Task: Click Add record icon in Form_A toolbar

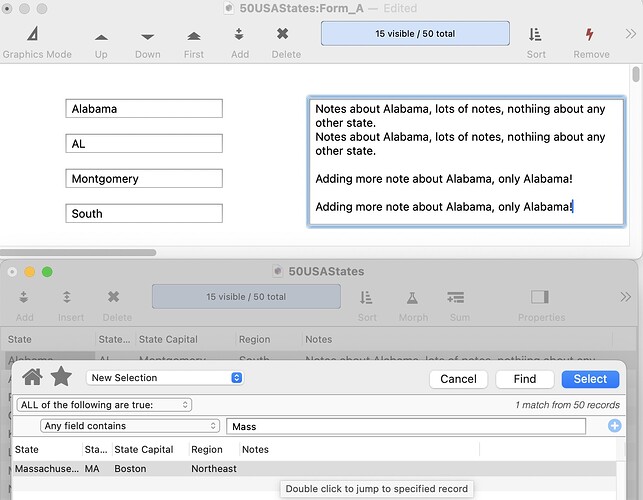Action: pyautogui.click(x=239, y=34)
